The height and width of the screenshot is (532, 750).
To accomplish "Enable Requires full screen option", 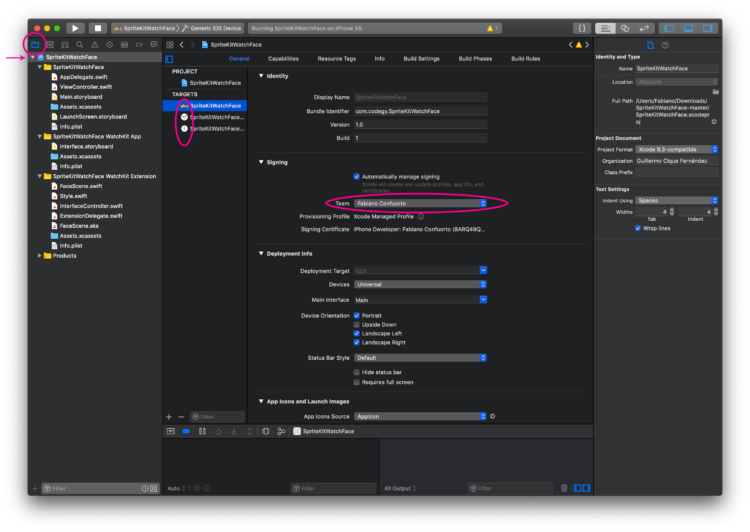I will pyautogui.click(x=356, y=382).
